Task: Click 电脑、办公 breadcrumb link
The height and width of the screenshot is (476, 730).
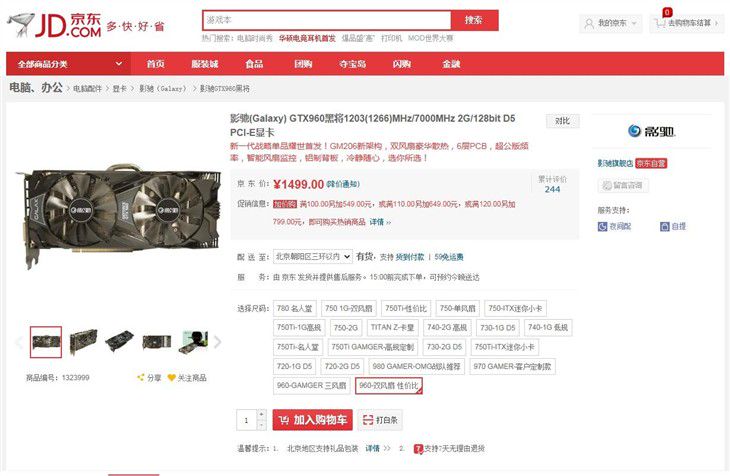Action: [36, 88]
